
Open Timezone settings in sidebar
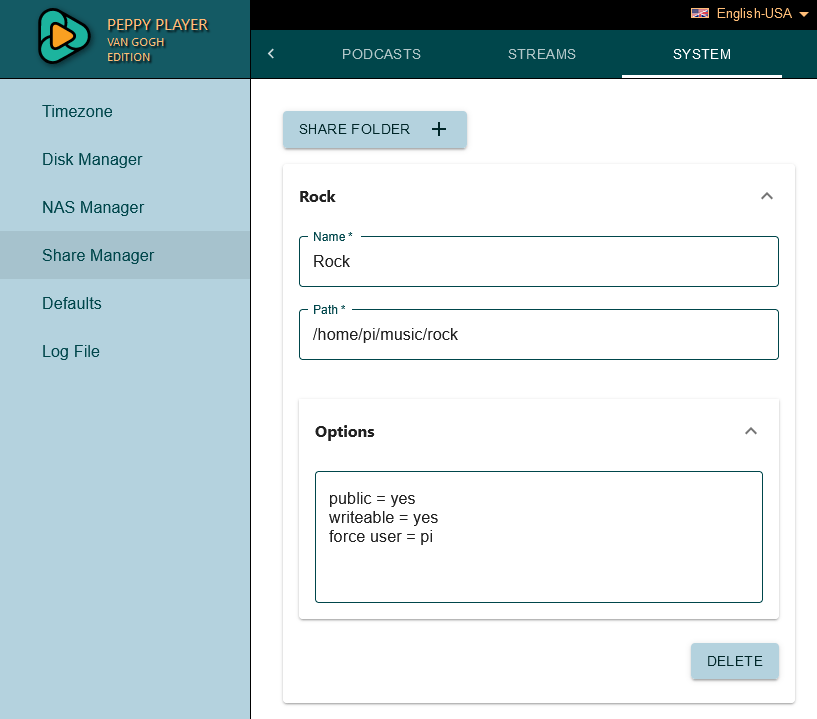[125, 111]
